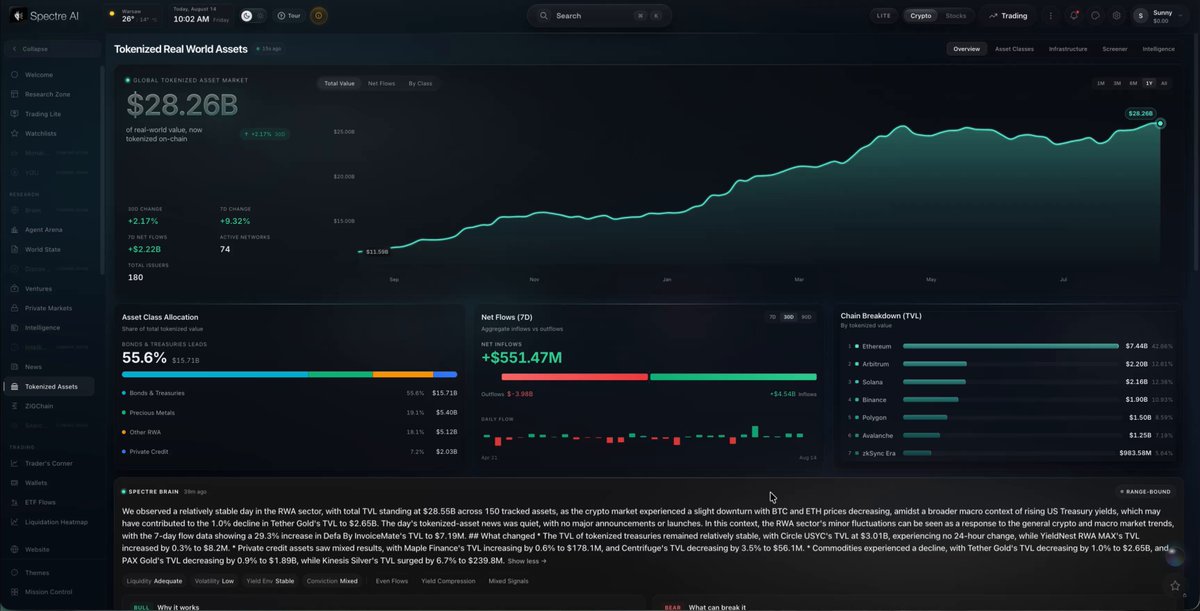Image resolution: width=1200 pixels, height=611 pixels.
Task: Click the orange info circle icon
Action: (318, 16)
